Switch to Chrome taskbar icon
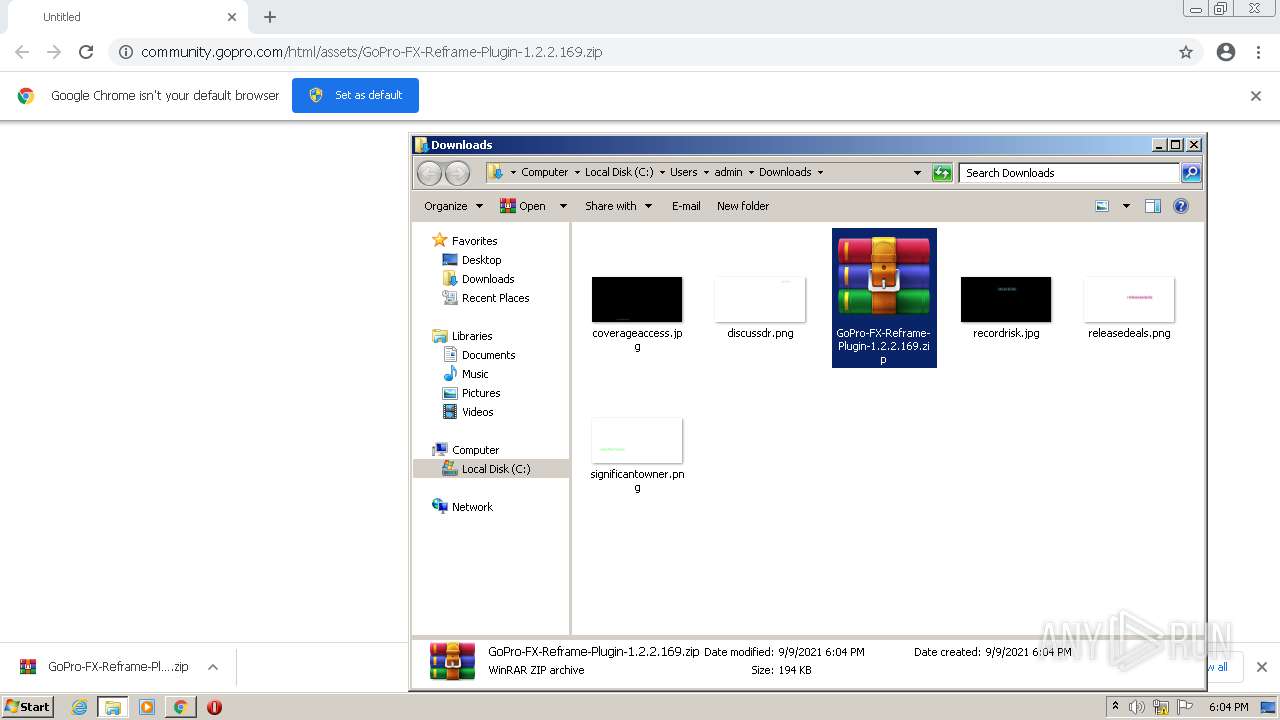This screenshot has width=1280, height=720. [180, 707]
